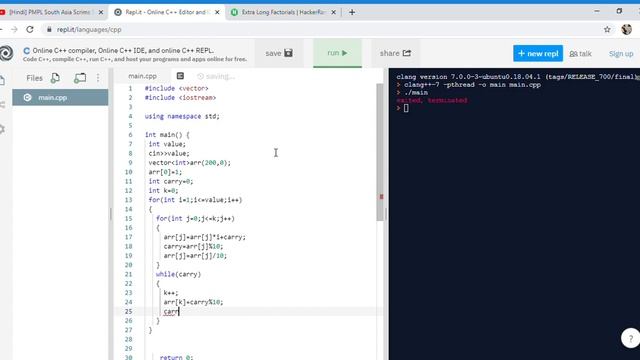Close the Repl.it browser tab
This screenshot has width=640, height=360.
pos(217,12)
